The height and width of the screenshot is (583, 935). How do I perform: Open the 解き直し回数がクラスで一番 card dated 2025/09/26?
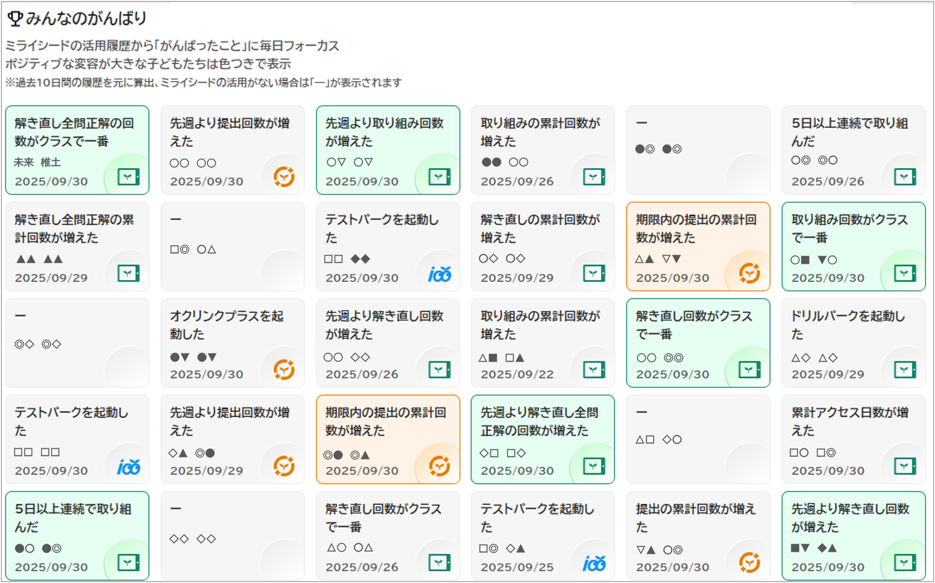[387, 535]
